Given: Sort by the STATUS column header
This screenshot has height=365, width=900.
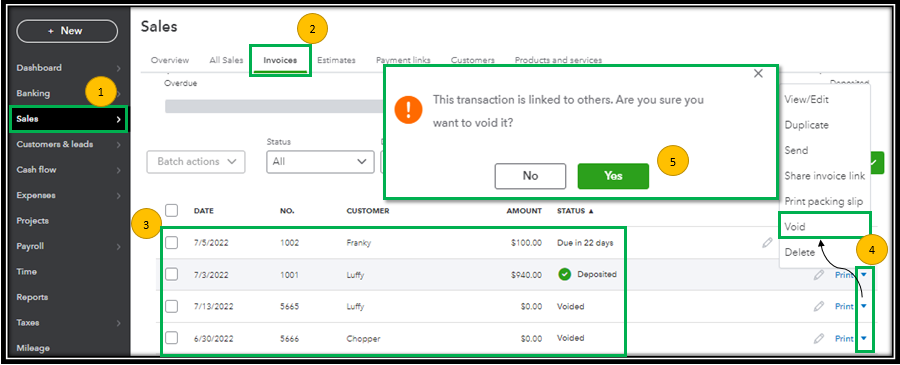Looking at the screenshot, I should (575, 211).
